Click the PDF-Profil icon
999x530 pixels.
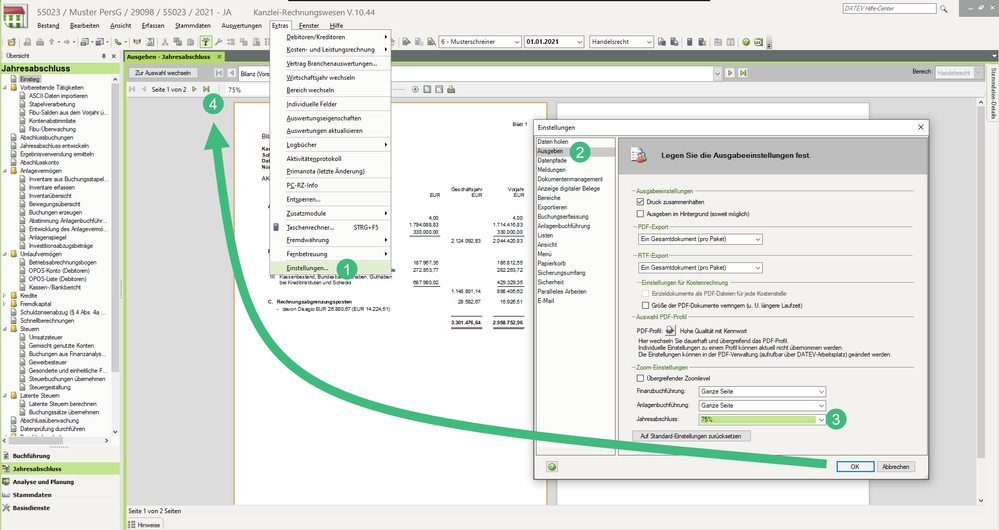coord(670,331)
